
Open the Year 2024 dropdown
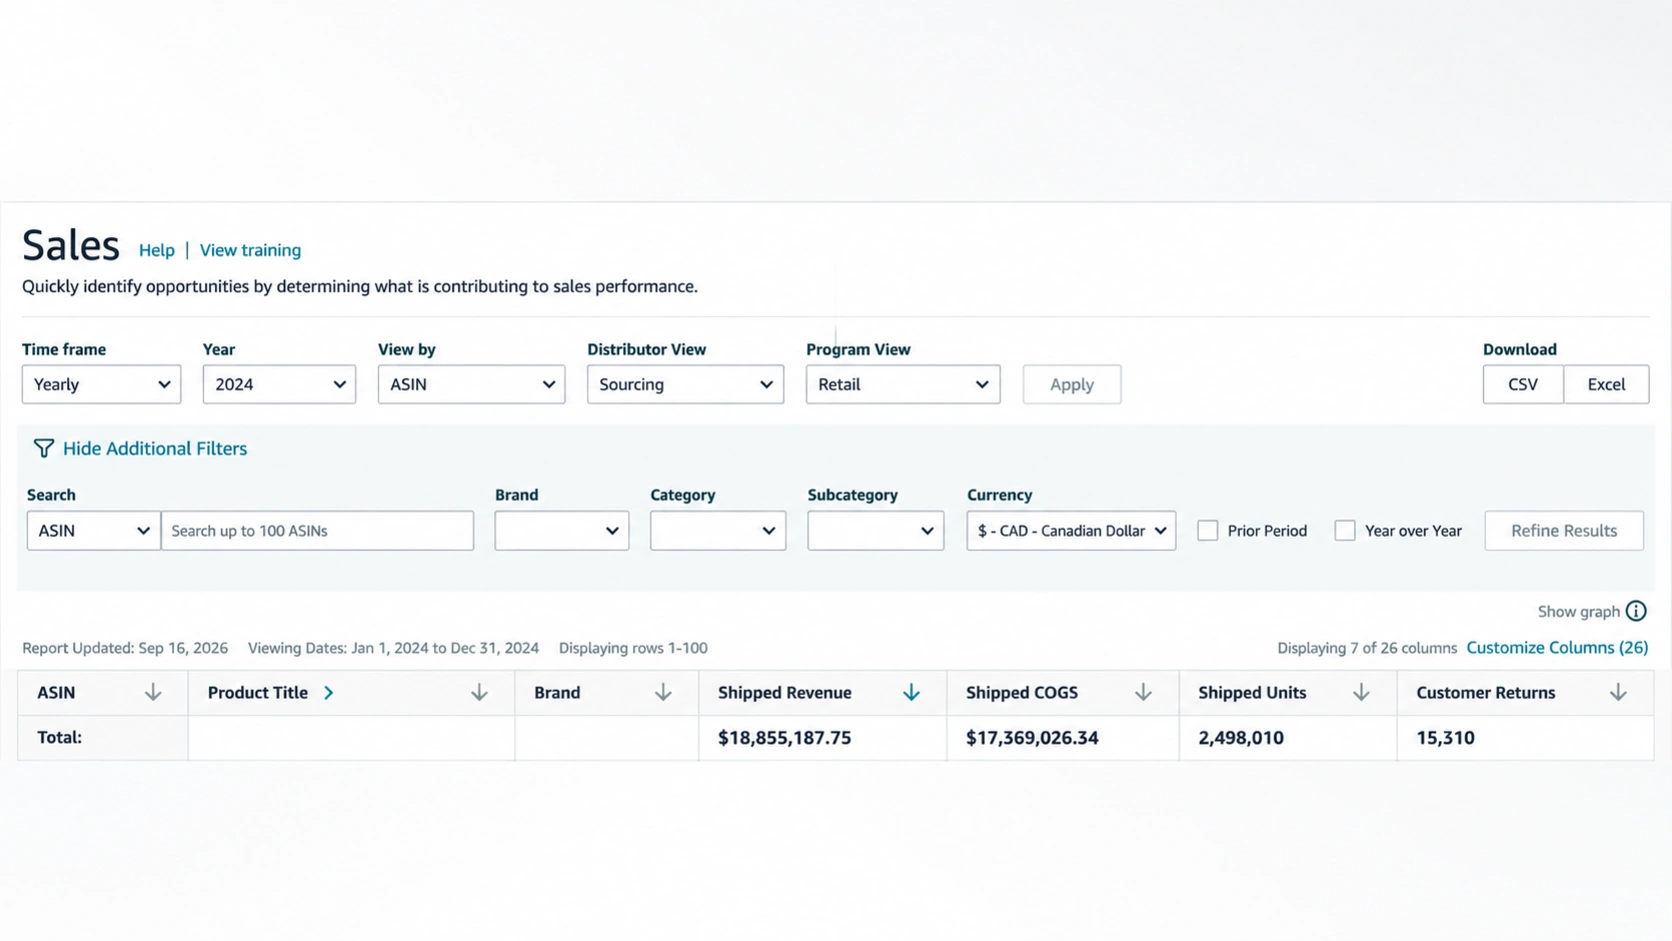tap(279, 384)
